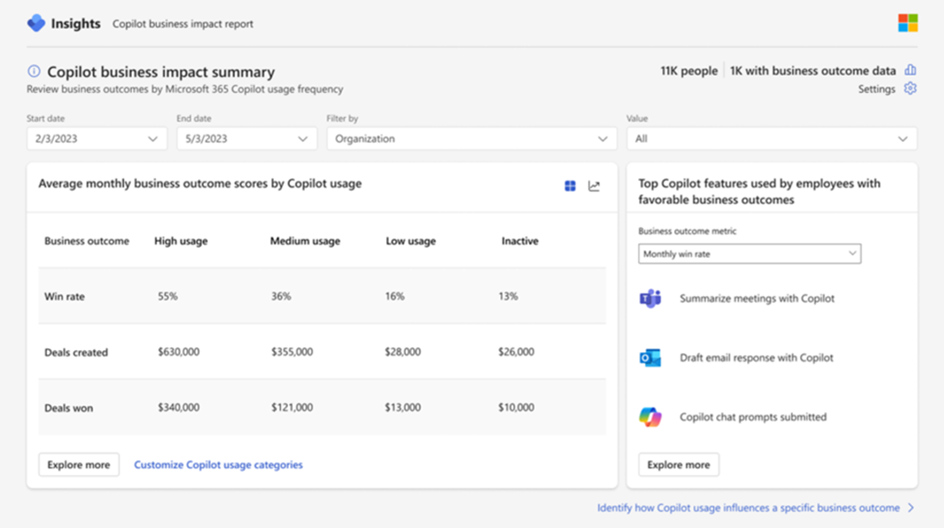Click the 13% win rate value
The height and width of the screenshot is (528, 944).
click(508, 296)
